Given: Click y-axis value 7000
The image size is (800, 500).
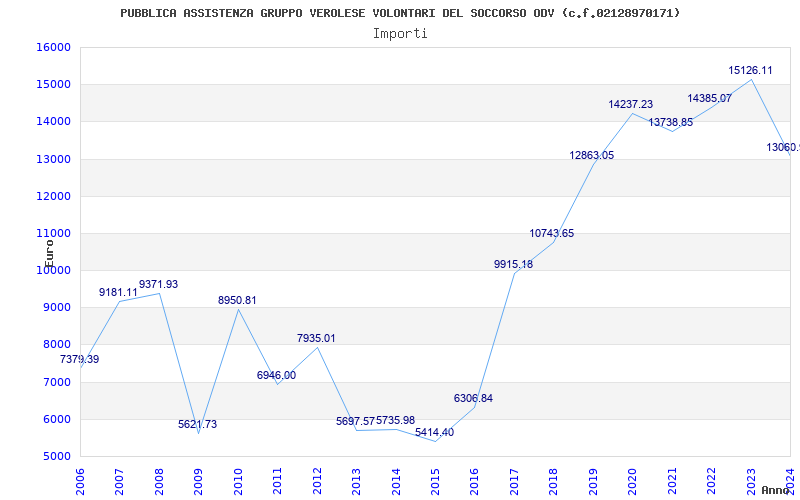Looking at the screenshot, I should click(56, 382).
